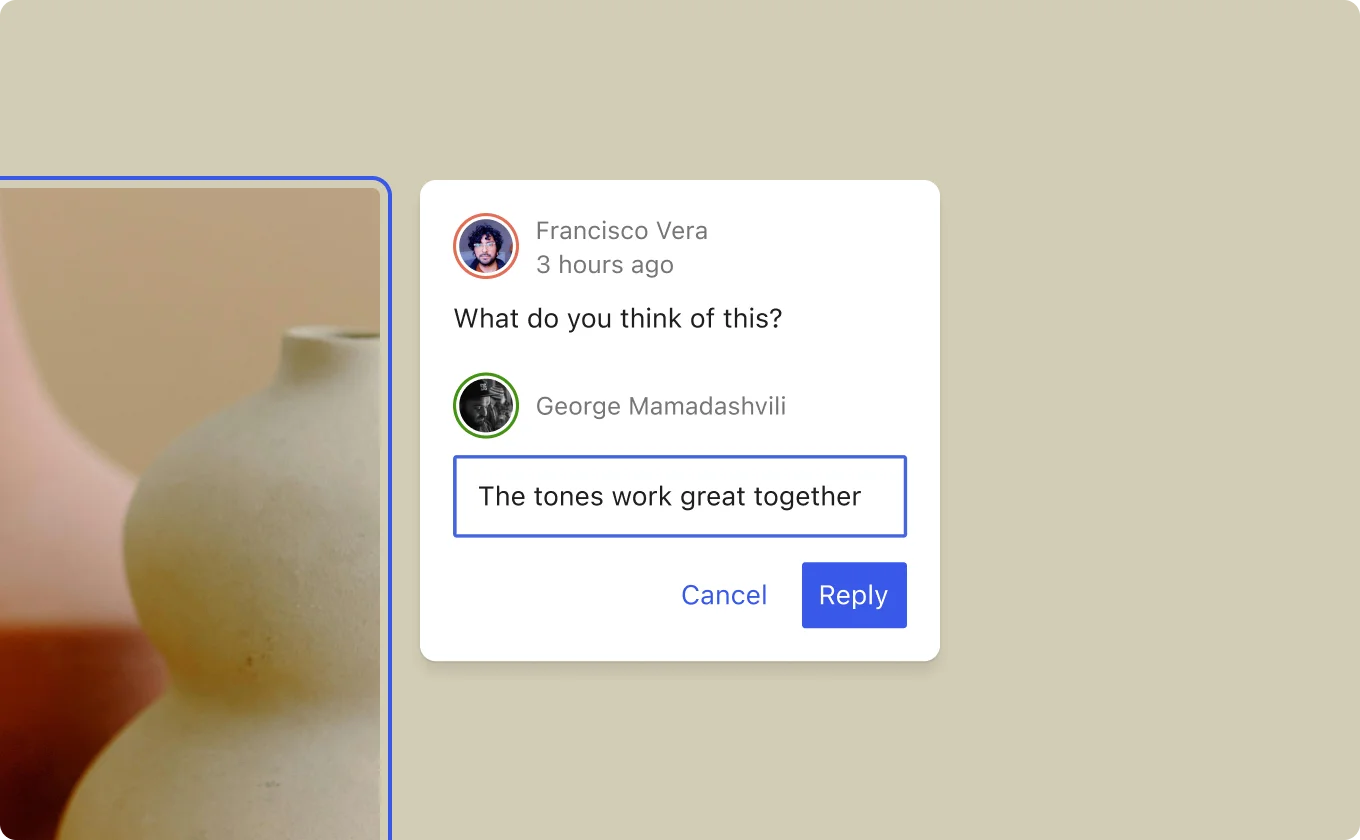Viewport: 1360px width, 840px height.
Task: Click the comment "What do you think of this?"
Action: (617, 319)
